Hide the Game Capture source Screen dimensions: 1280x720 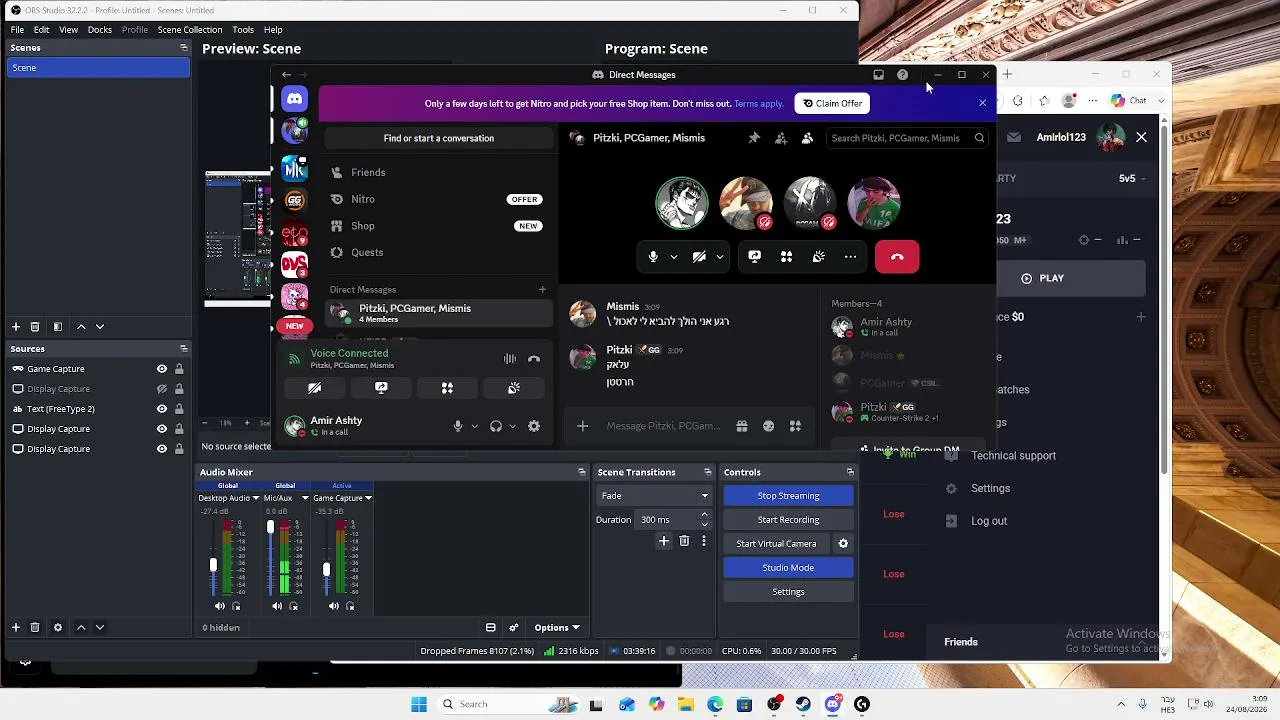point(162,369)
